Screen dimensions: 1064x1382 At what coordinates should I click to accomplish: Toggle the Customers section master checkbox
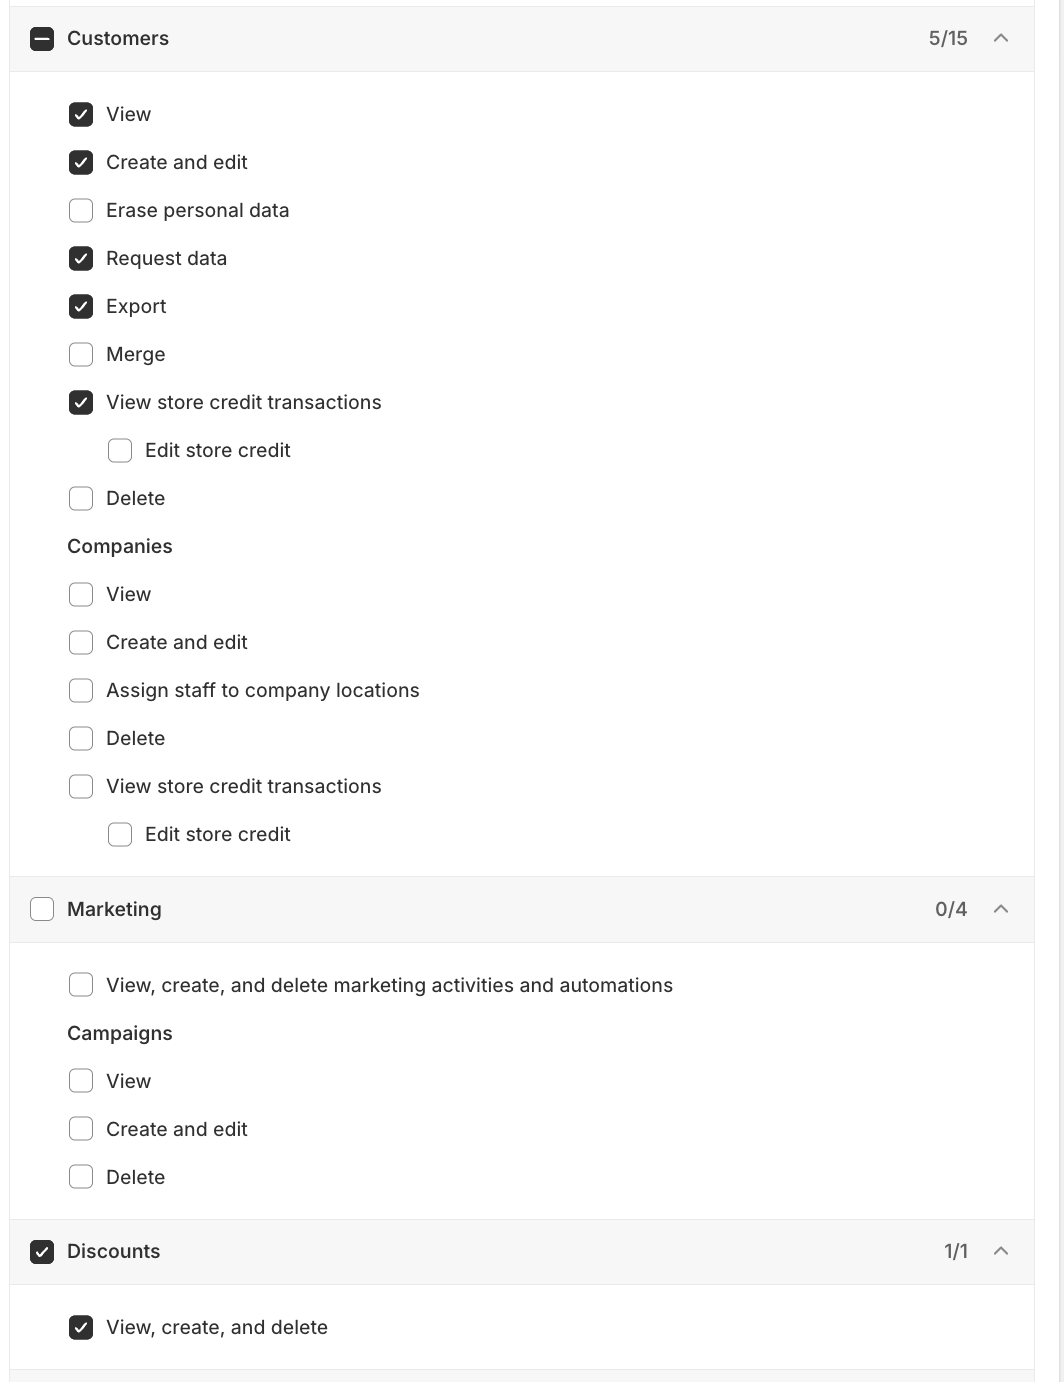click(x=41, y=38)
